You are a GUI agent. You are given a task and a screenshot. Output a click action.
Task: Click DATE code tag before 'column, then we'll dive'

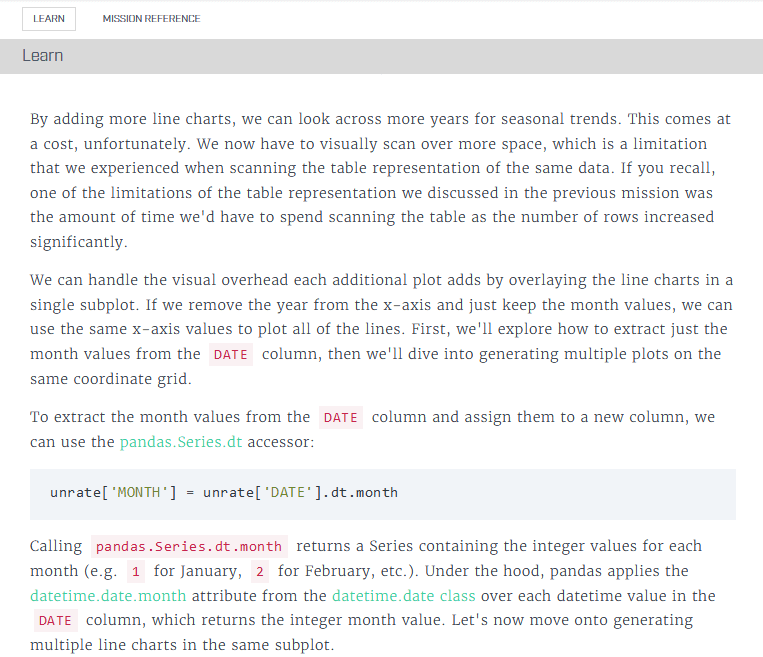coord(230,354)
